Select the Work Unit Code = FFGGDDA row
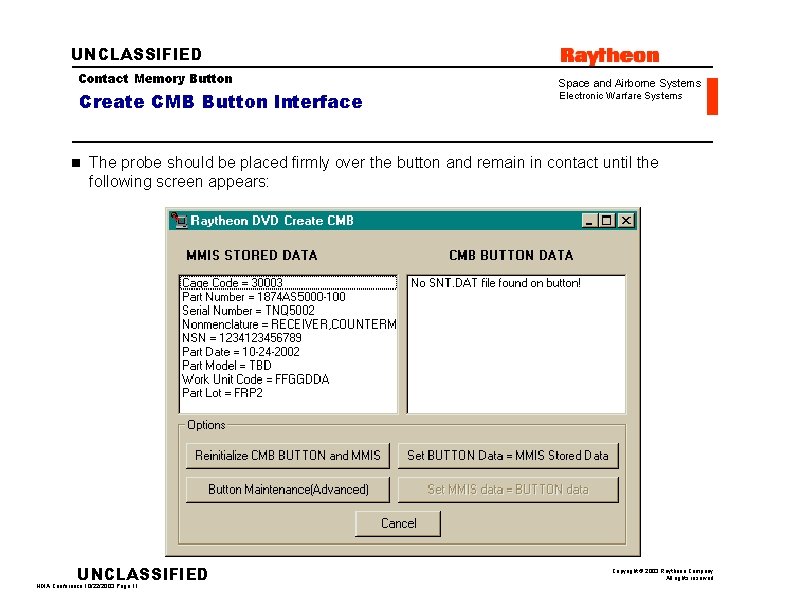The image size is (792, 612). (288, 379)
